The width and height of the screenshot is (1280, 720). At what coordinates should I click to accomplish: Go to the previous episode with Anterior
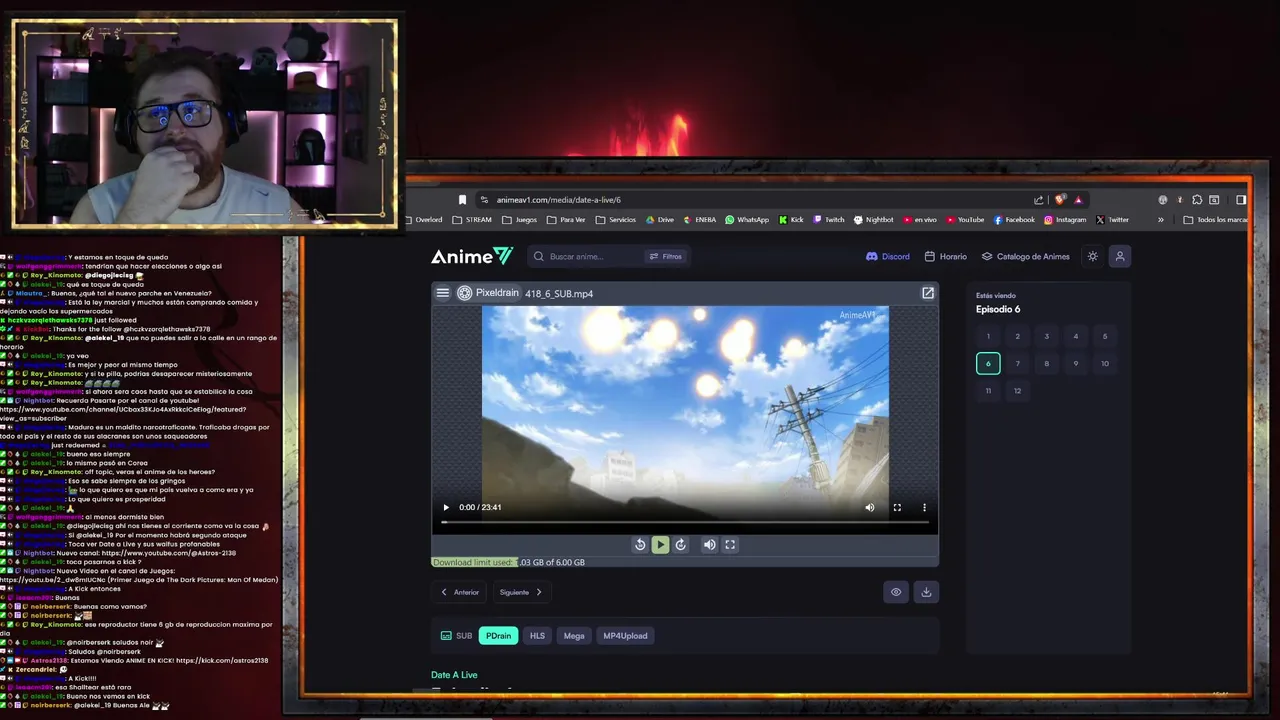460,592
